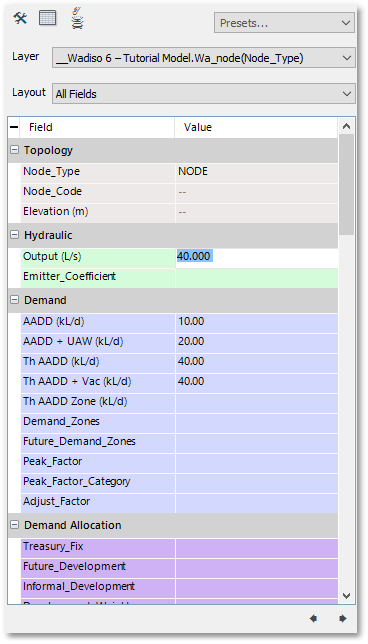368x644 pixels.
Task: Click the next record right arrow
Action: pyautogui.click(x=343, y=618)
